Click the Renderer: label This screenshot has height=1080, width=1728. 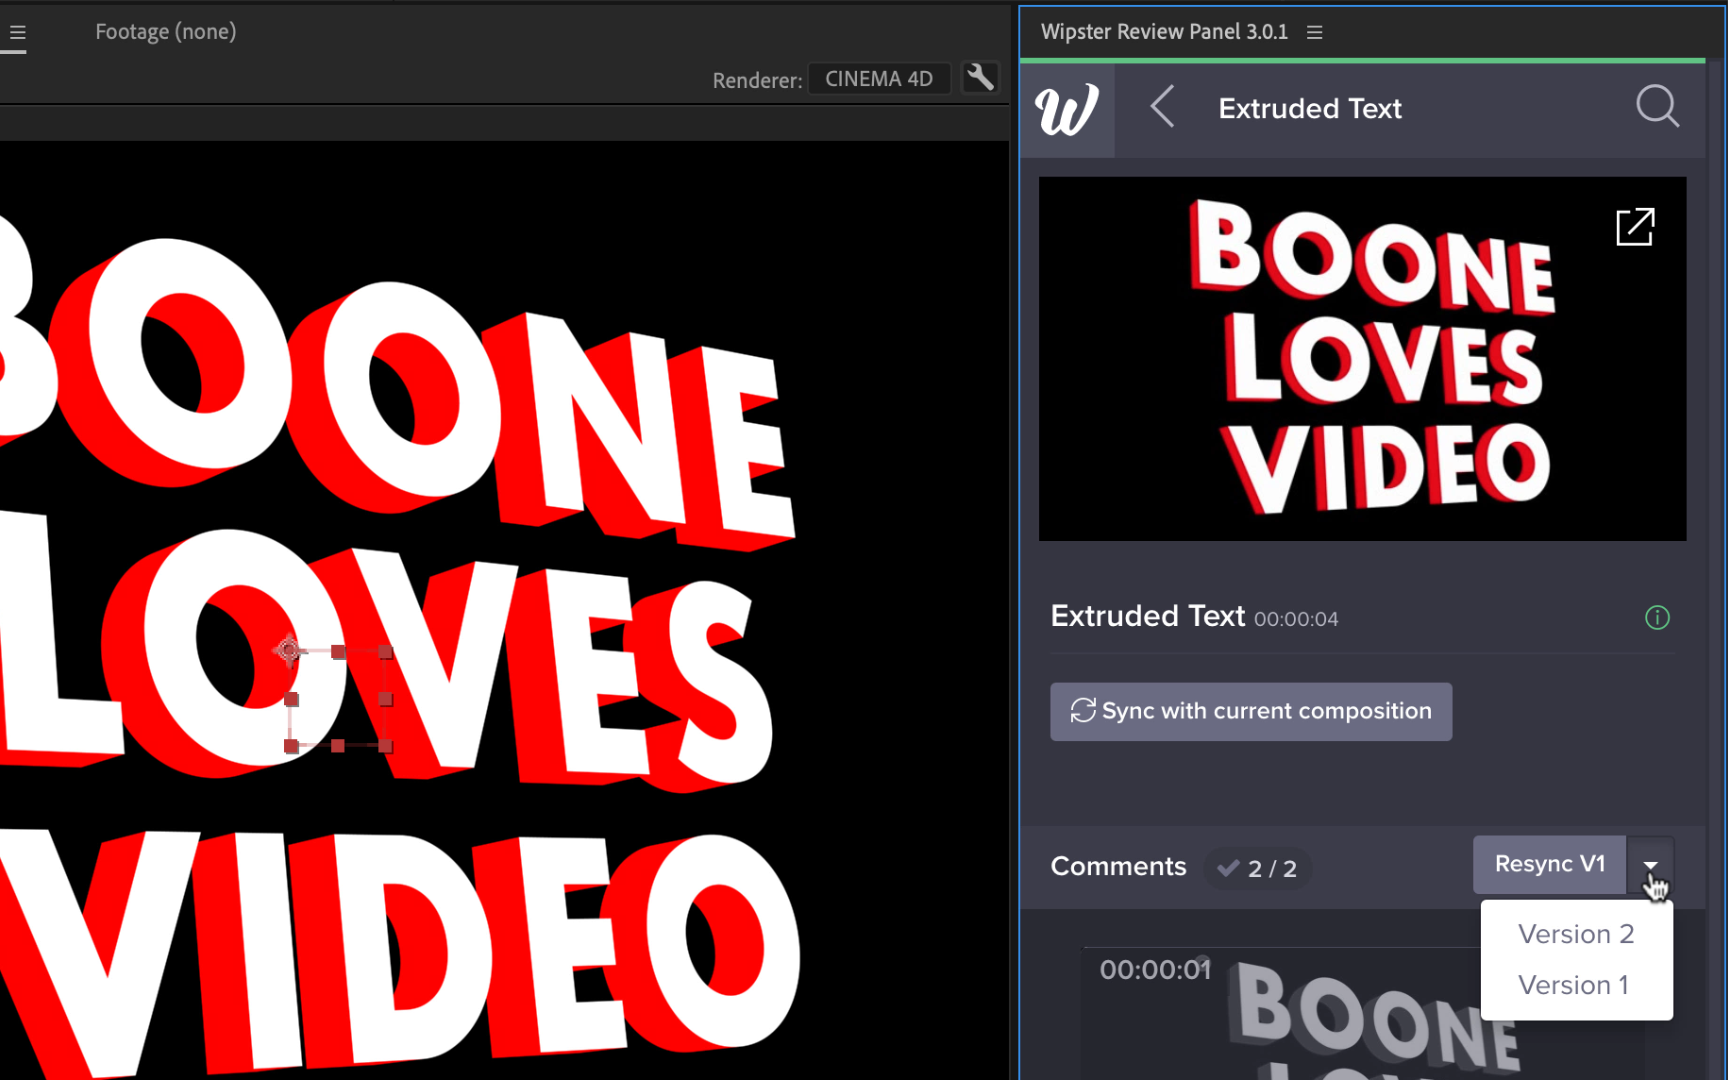coord(757,80)
